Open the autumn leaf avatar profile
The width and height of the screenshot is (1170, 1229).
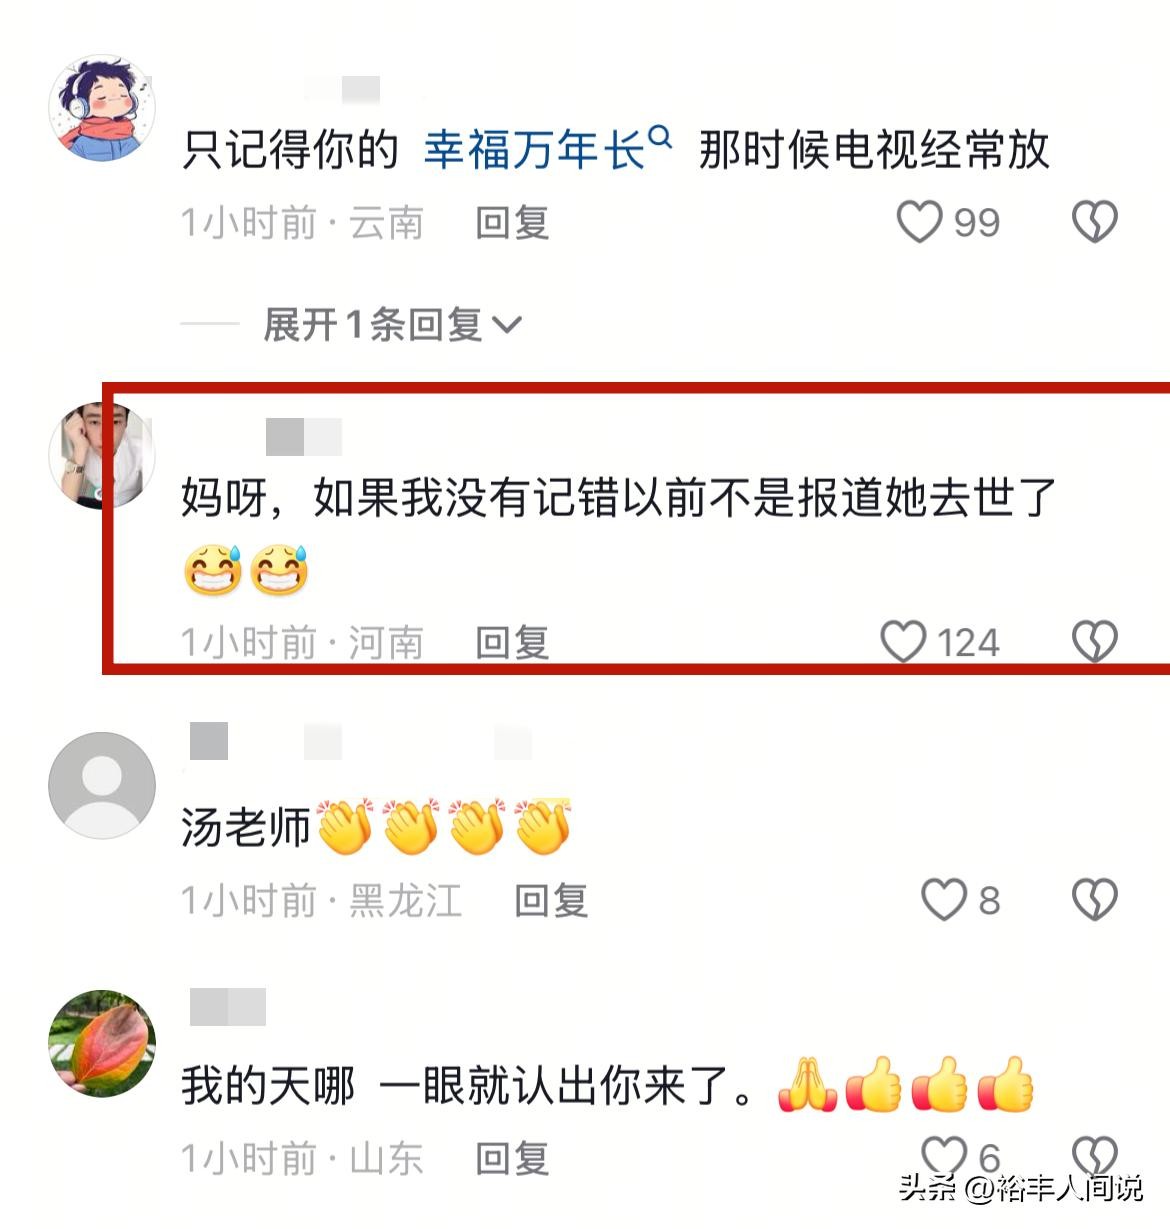point(102,1043)
